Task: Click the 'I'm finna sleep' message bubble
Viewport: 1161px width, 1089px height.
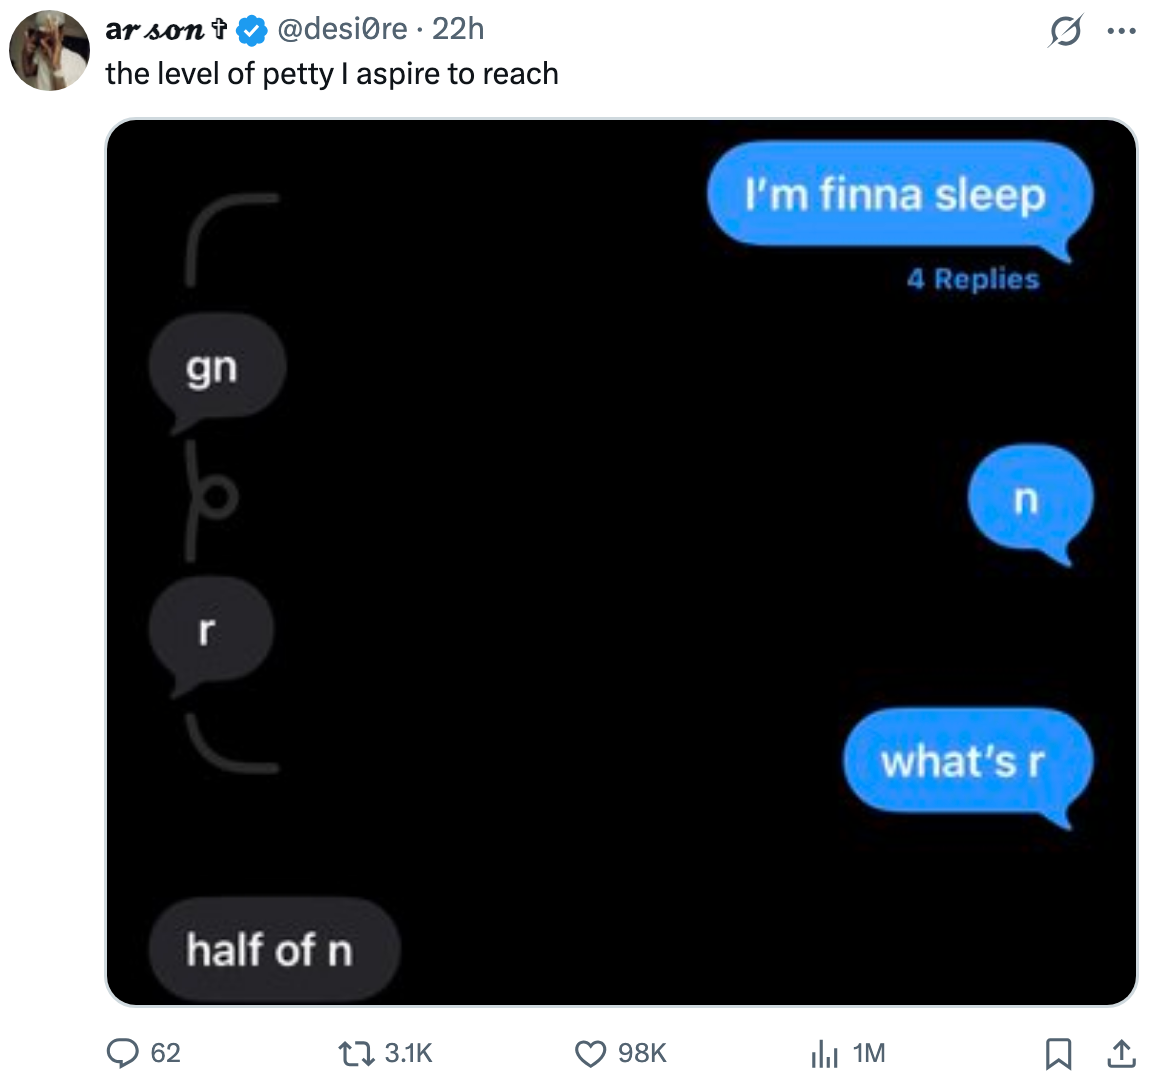Action: pyautogui.click(x=896, y=195)
